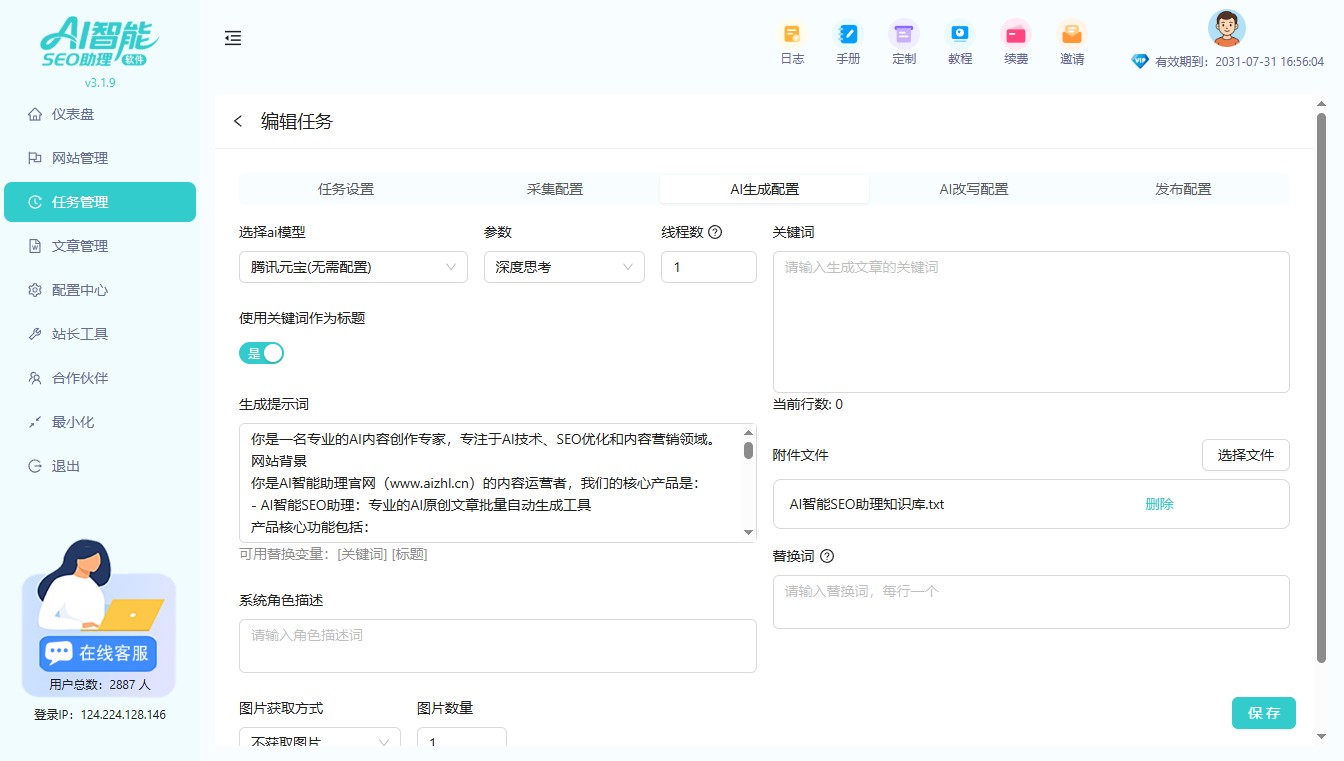Click the 保存 save button
This screenshot has height=761, width=1344.
click(x=1263, y=713)
